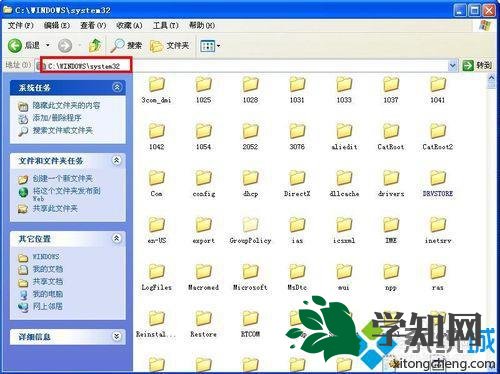Select the GroupPolicy folder icon

click(250, 225)
